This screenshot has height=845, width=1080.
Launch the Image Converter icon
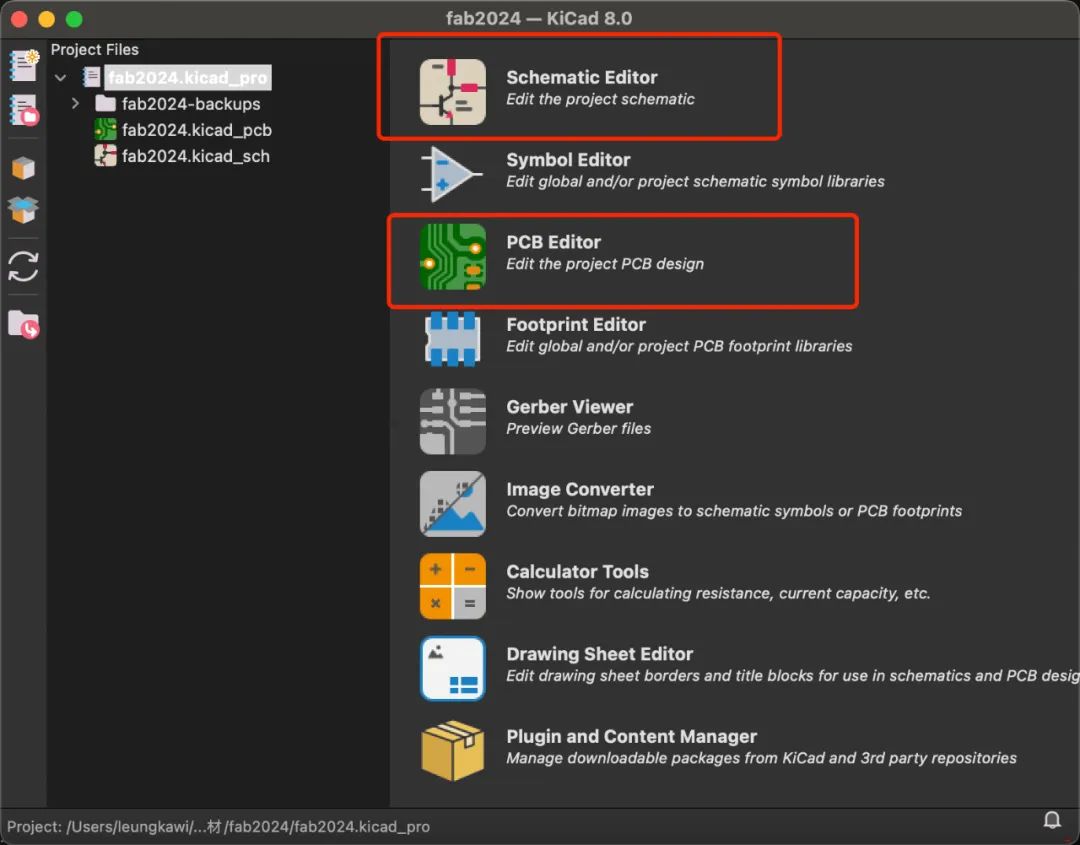453,503
